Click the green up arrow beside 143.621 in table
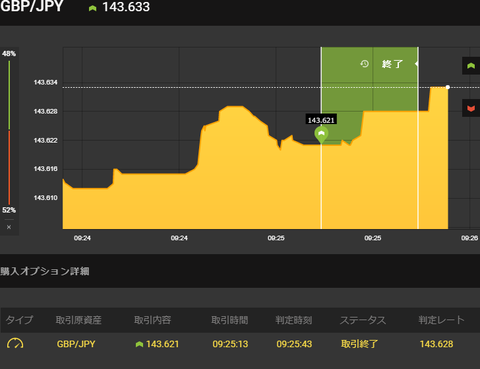This screenshot has height=369, width=480. [x=139, y=344]
